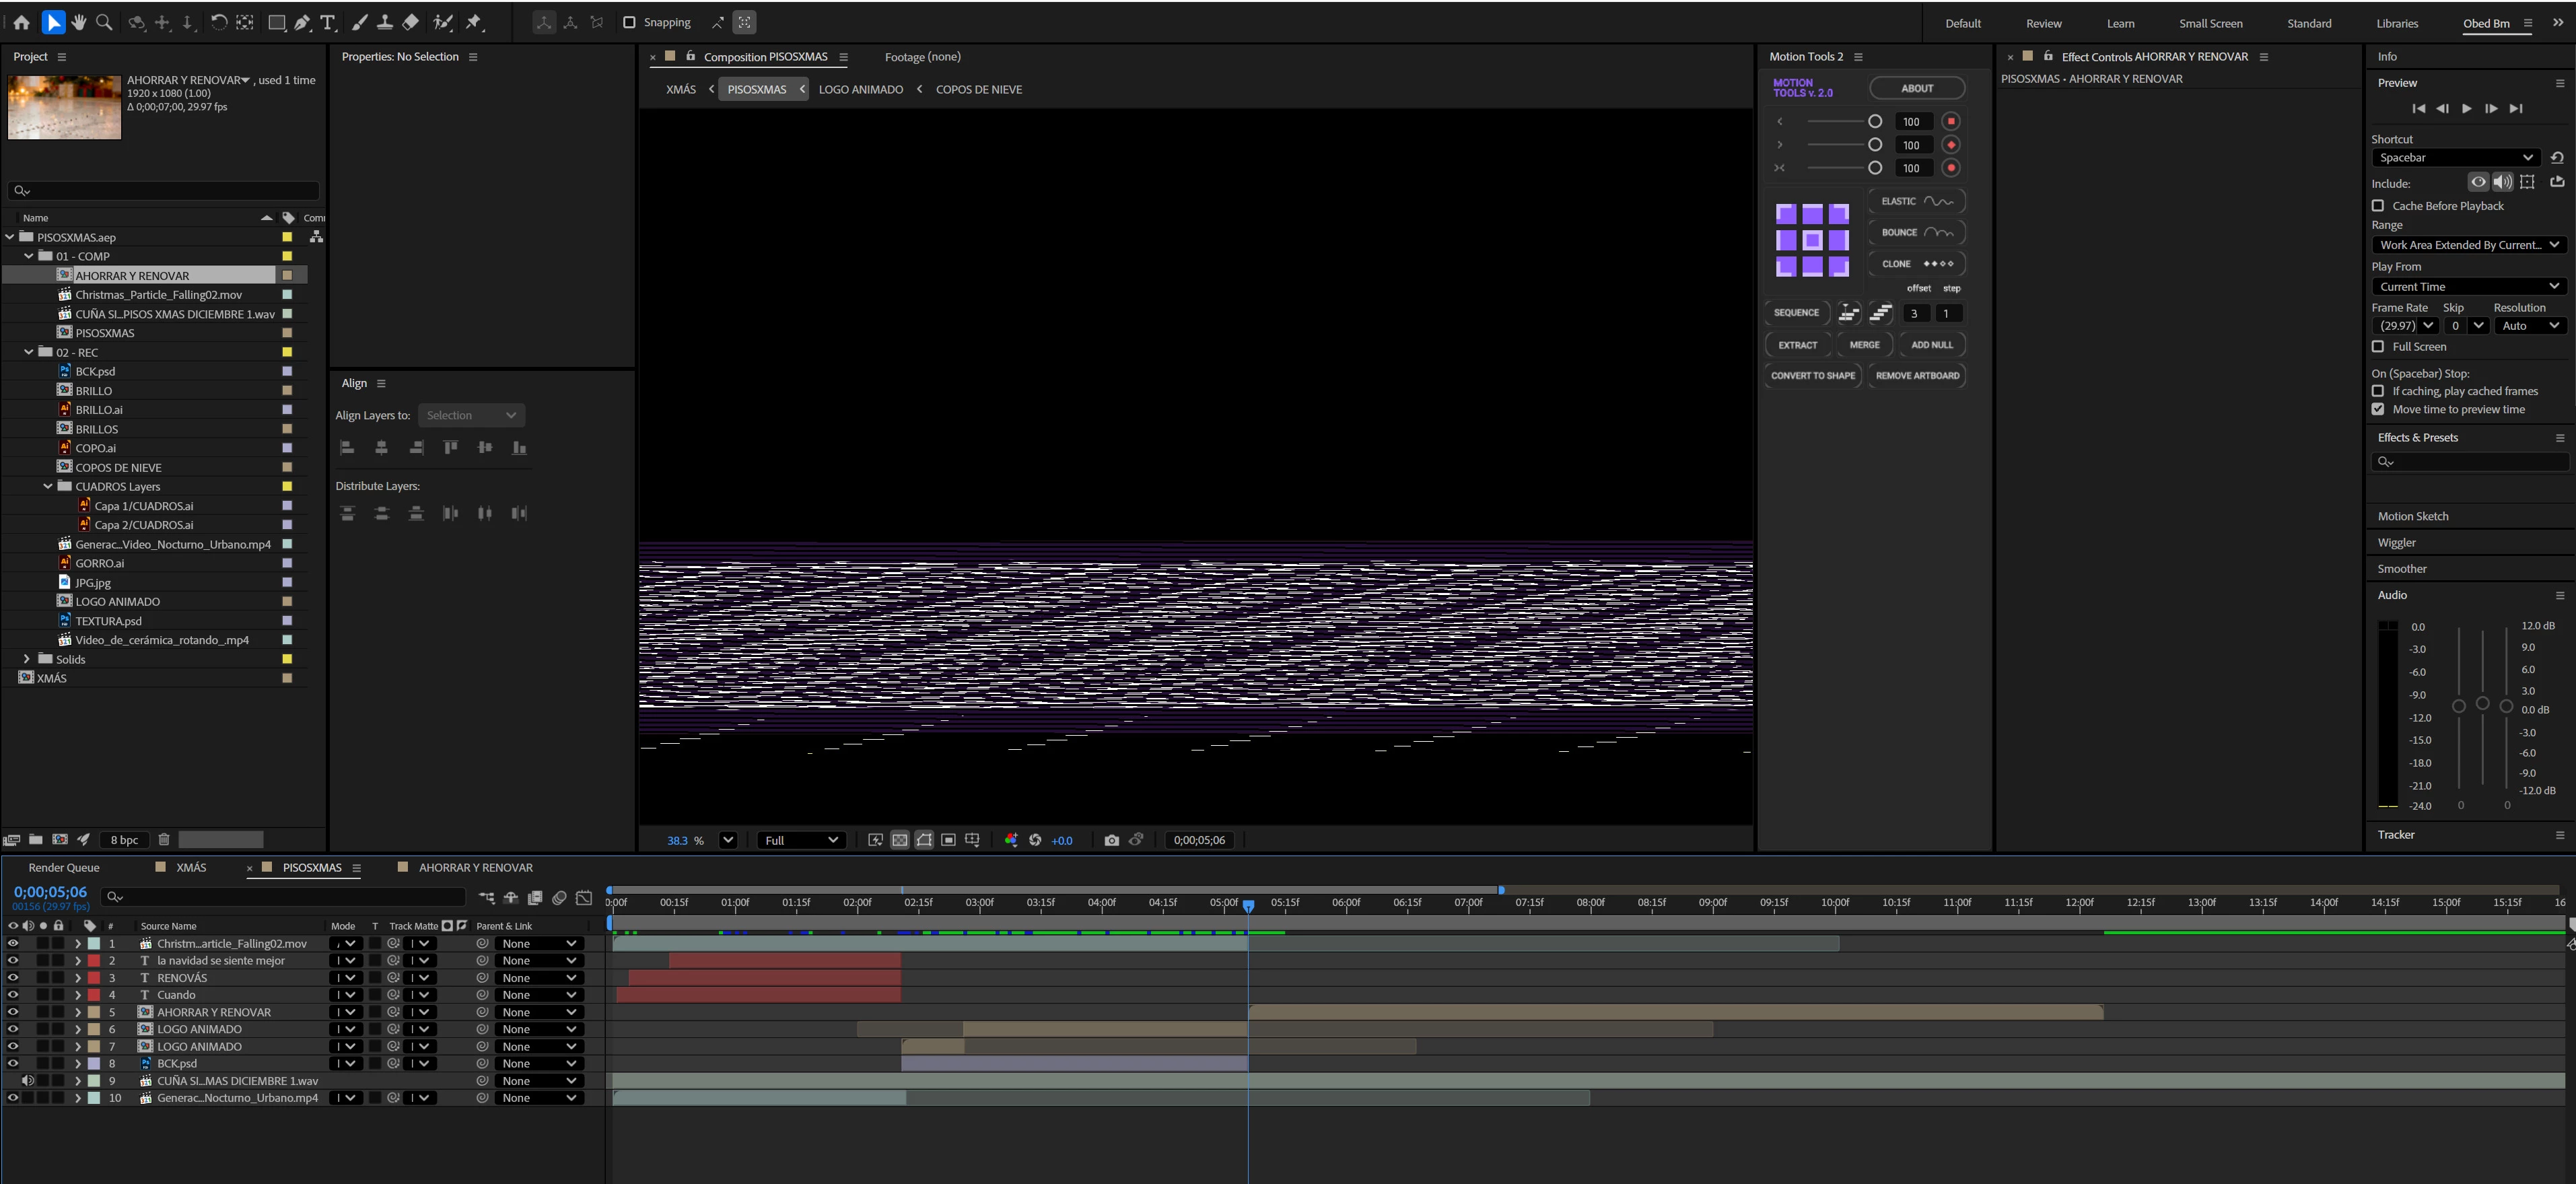The height and width of the screenshot is (1184, 2576).
Task: Hide the RENOVÁS text layer
Action: 13,977
